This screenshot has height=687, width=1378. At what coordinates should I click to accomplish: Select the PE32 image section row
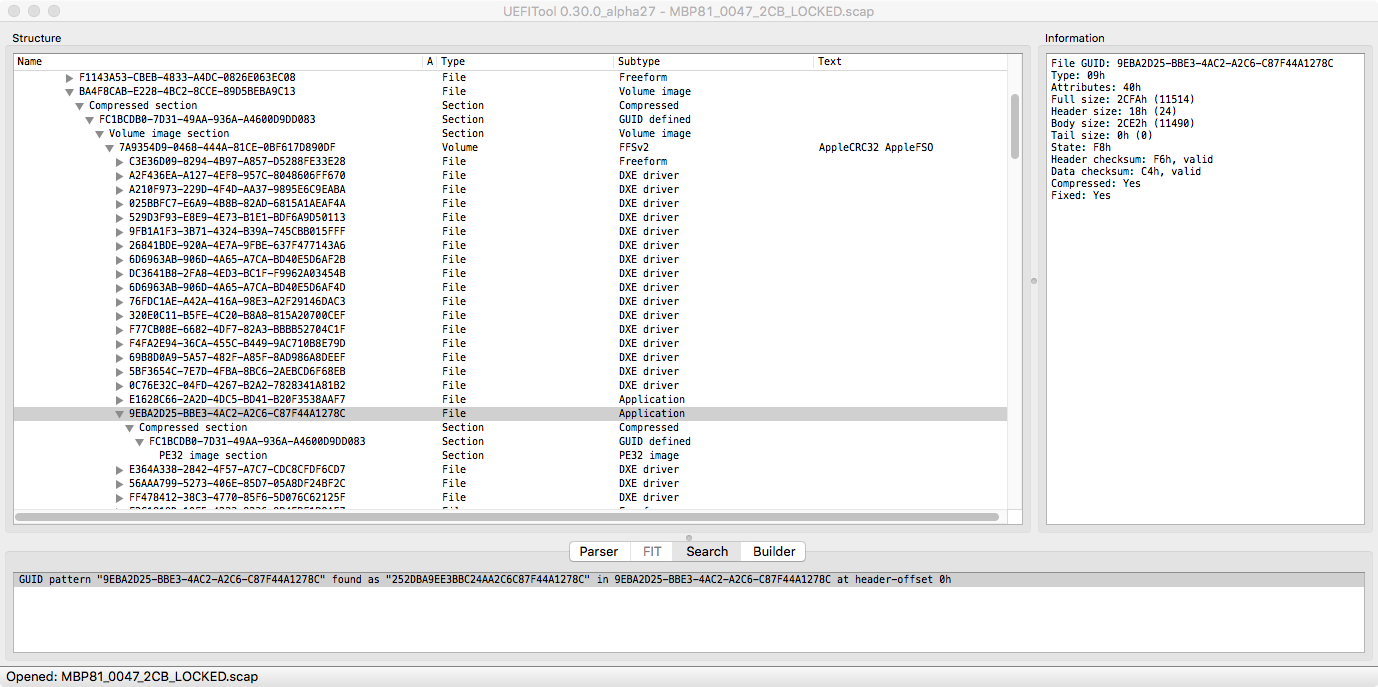(x=213, y=456)
